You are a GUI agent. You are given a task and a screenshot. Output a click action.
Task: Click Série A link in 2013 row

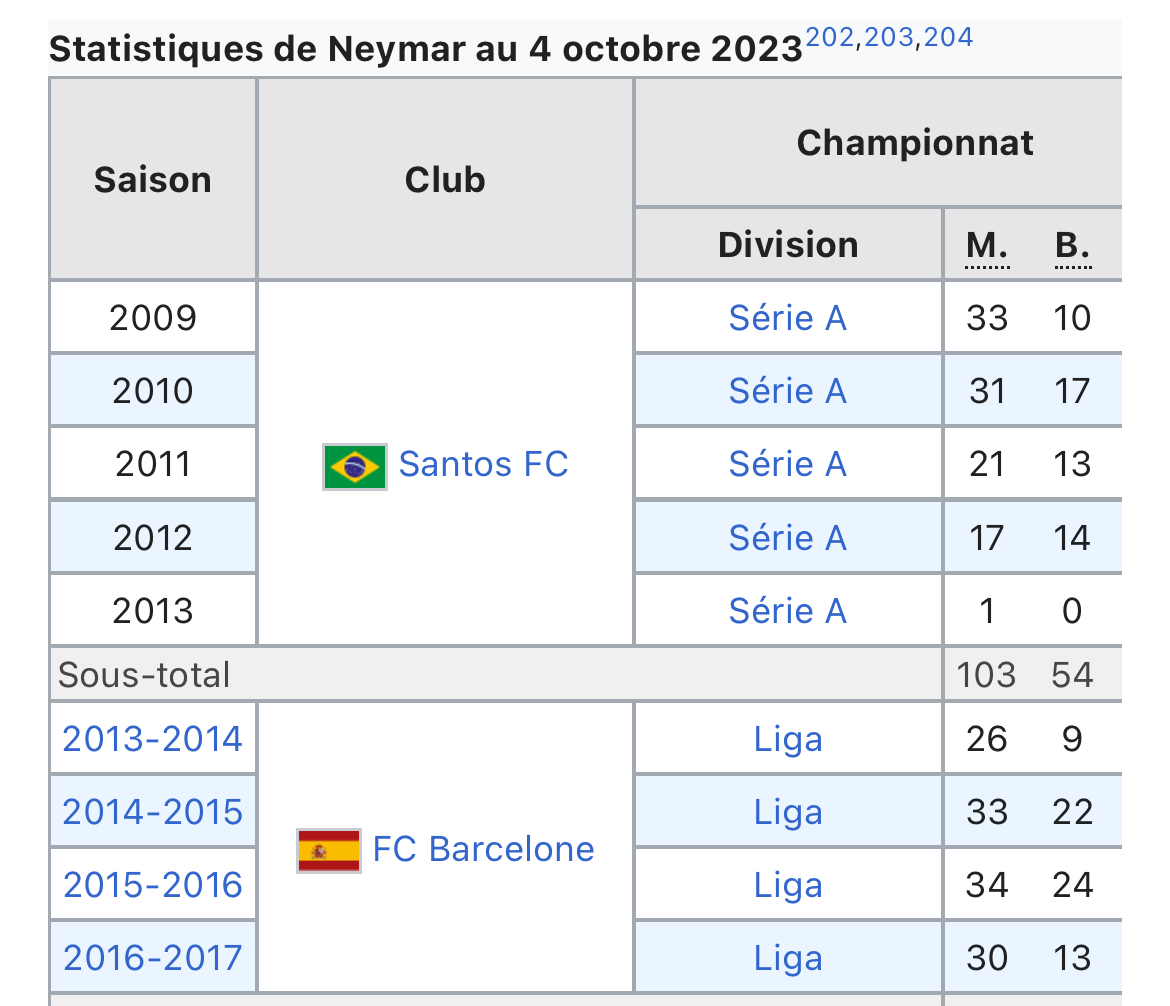point(788,611)
